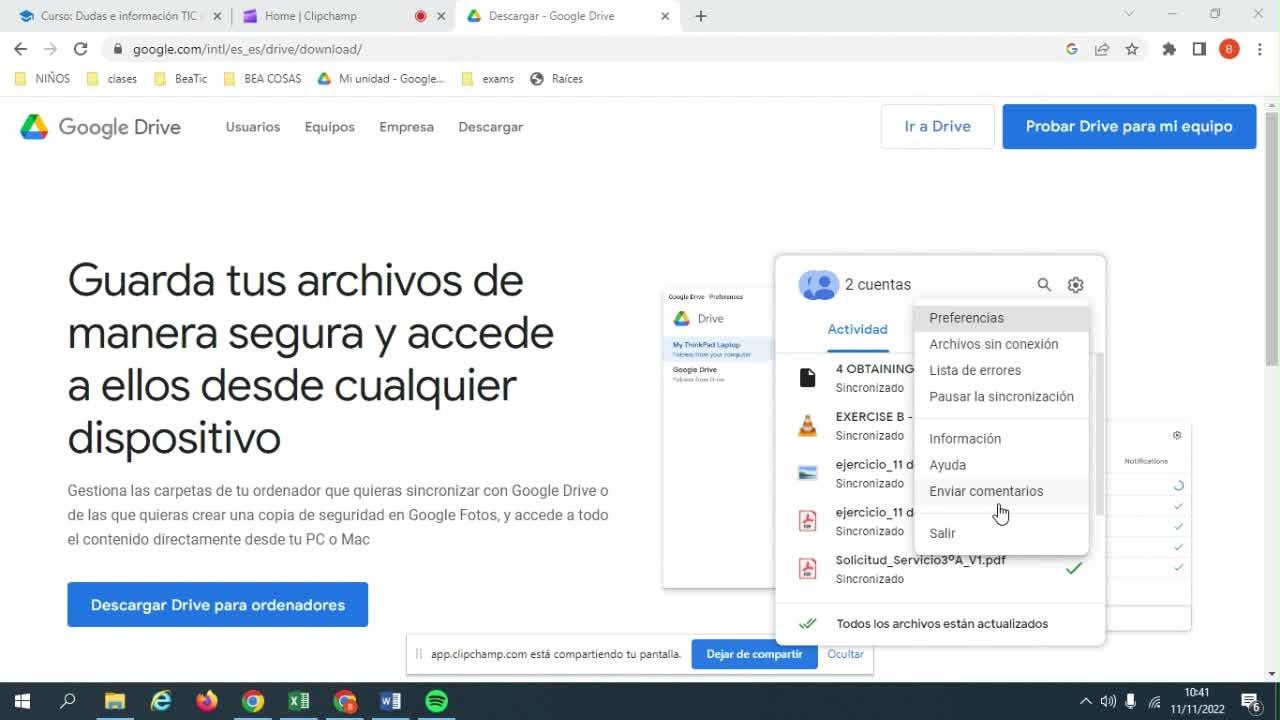Viewport: 1280px width, 720px height.
Task: Open the Empresa menu item
Action: click(x=406, y=127)
